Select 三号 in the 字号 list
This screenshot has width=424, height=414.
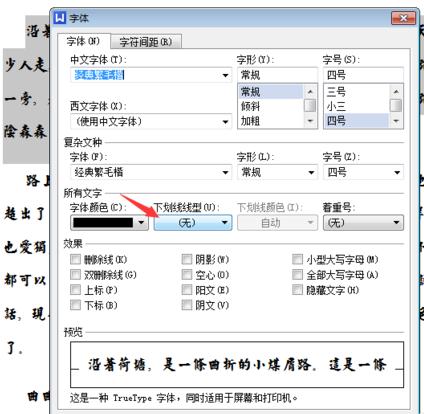(x=356, y=91)
